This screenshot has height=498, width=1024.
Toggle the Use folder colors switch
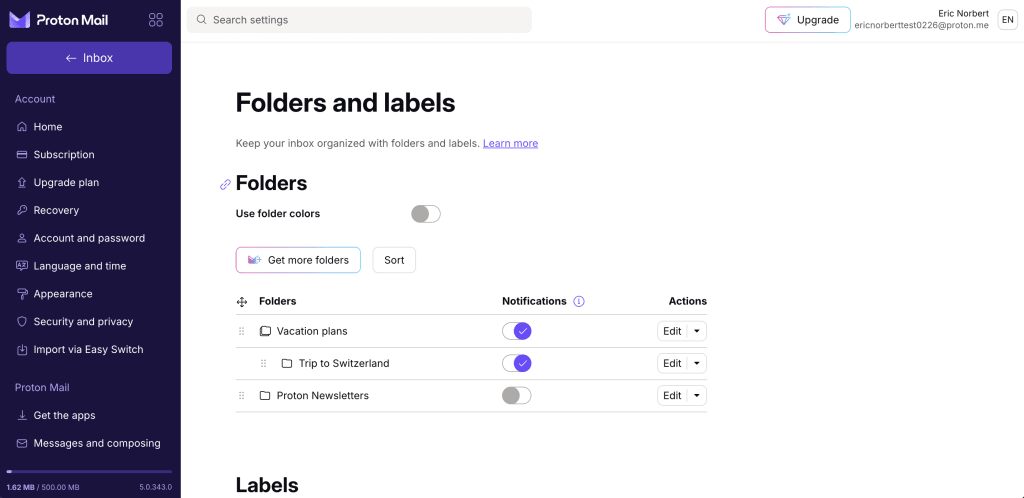[426, 214]
